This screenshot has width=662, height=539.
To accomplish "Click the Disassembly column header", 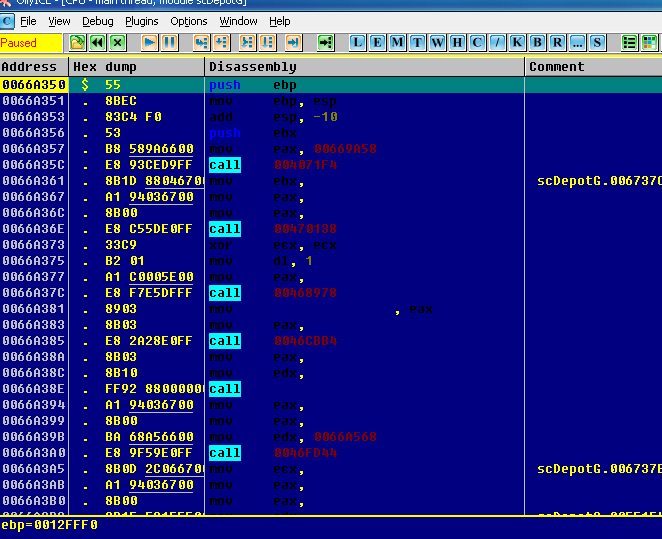I will pos(364,67).
